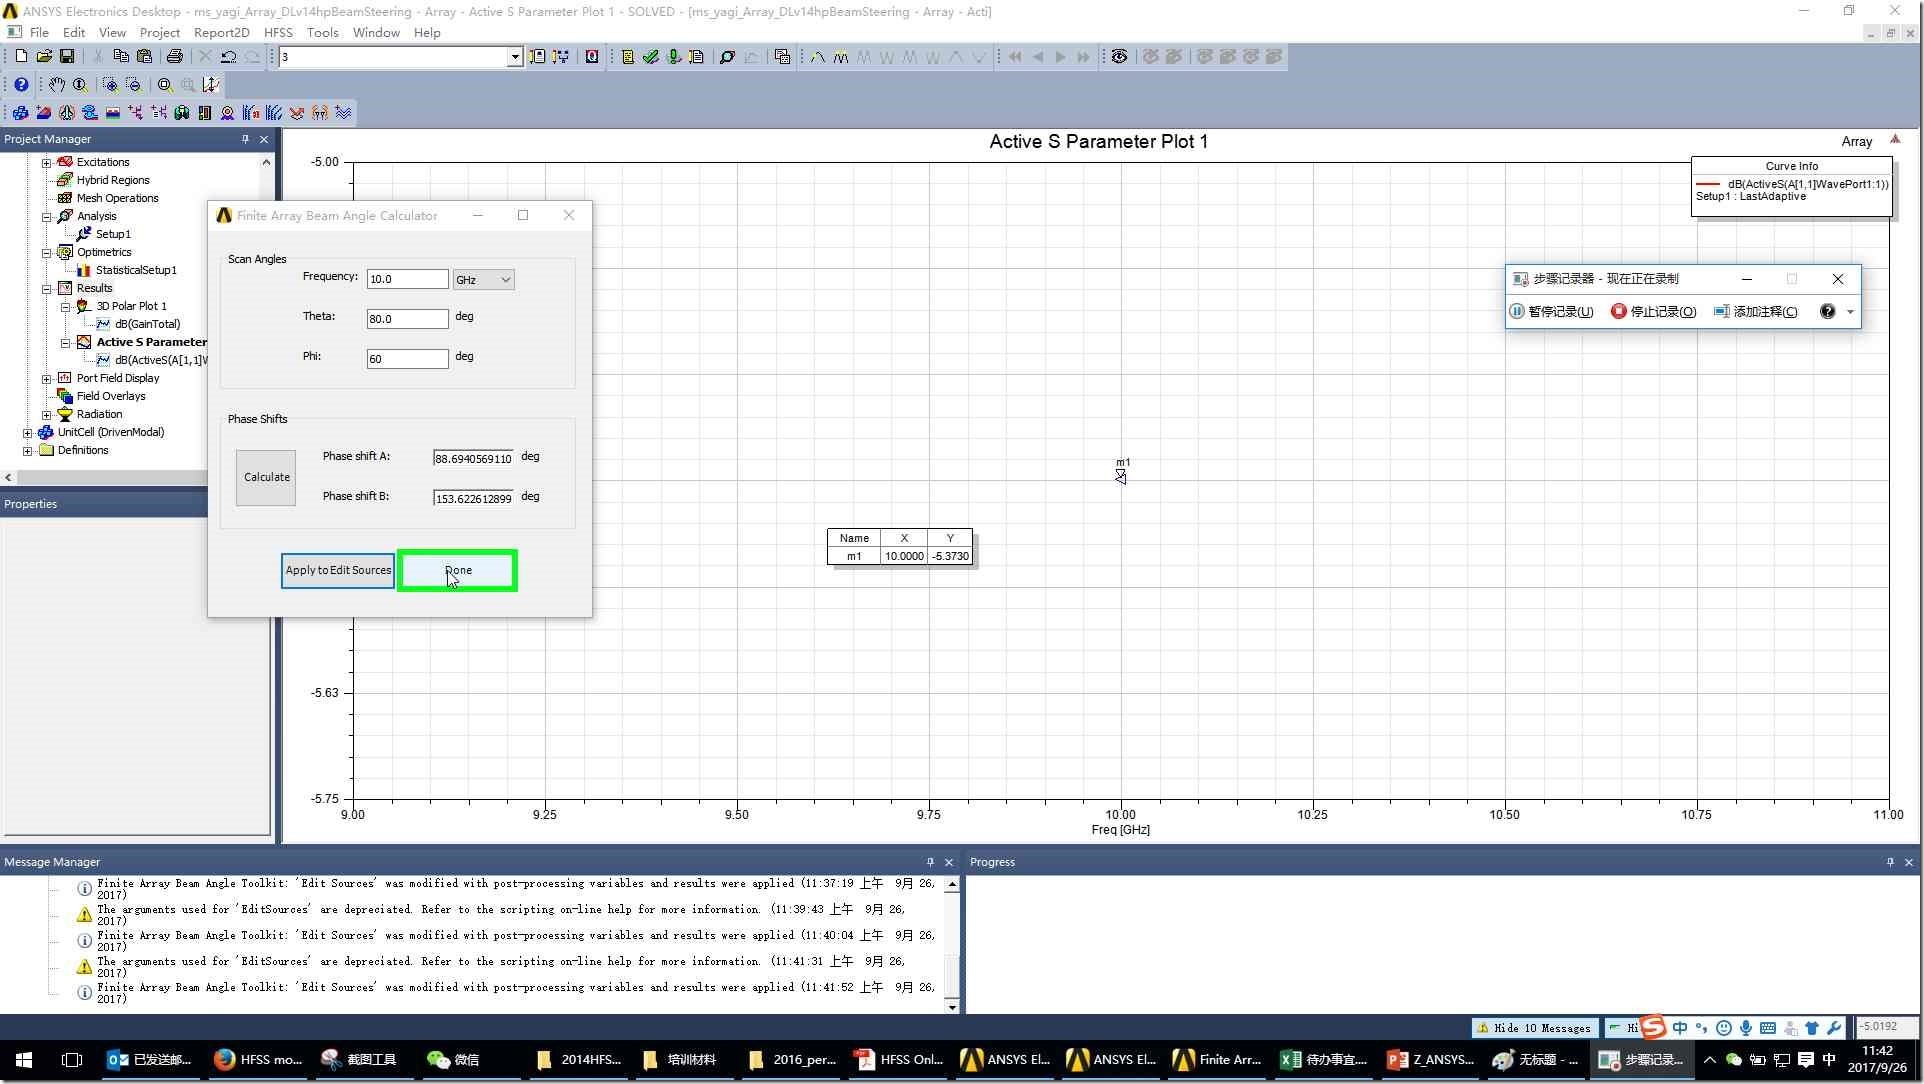
Task: Click the Message Manager scroll down arrow
Action: (x=952, y=1006)
